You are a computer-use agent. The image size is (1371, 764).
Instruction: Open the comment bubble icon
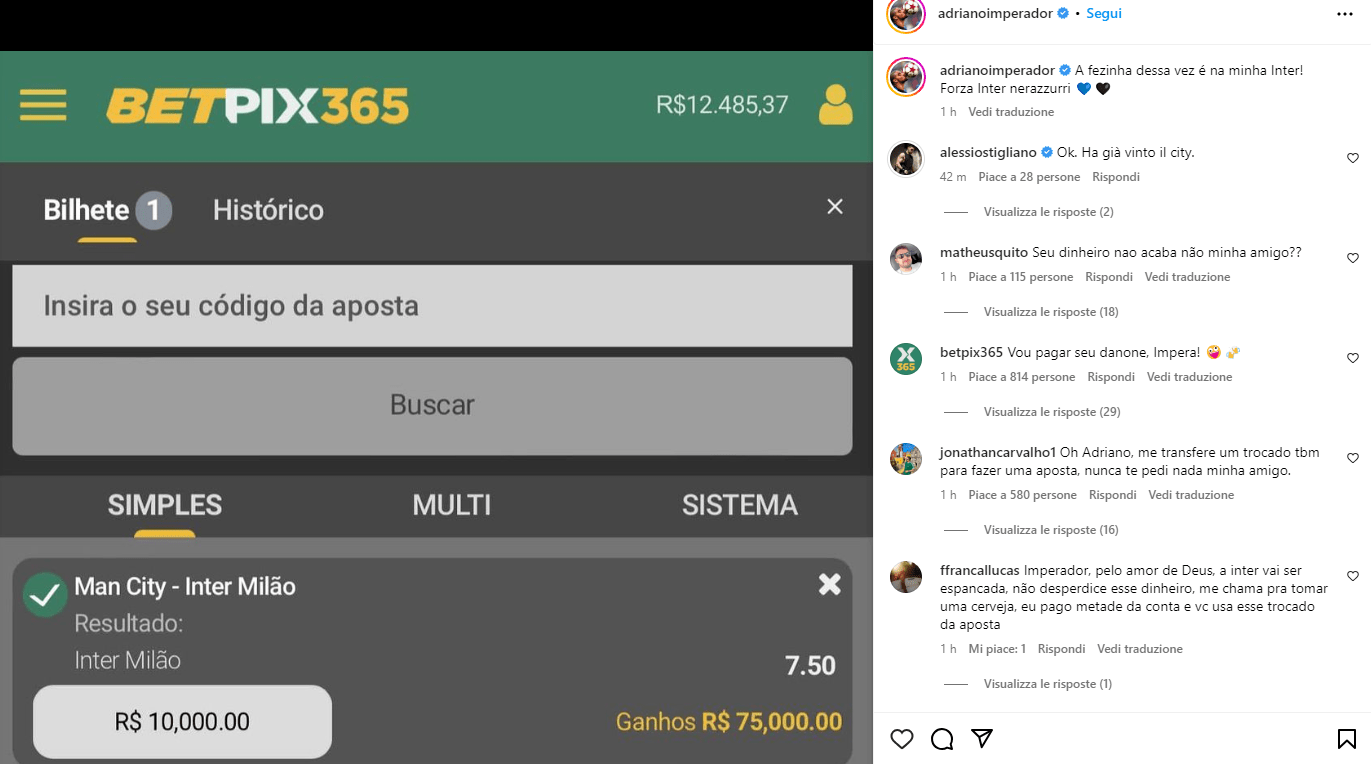tap(942, 739)
